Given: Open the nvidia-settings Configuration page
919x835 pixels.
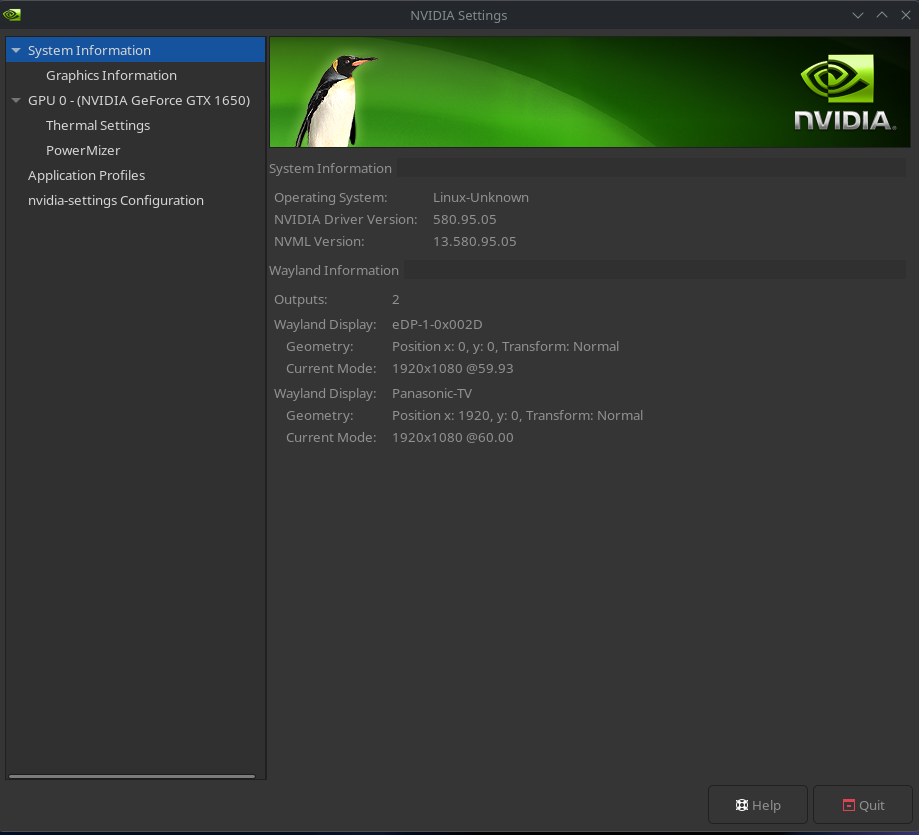Looking at the screenshot, I should click(117, 200).
